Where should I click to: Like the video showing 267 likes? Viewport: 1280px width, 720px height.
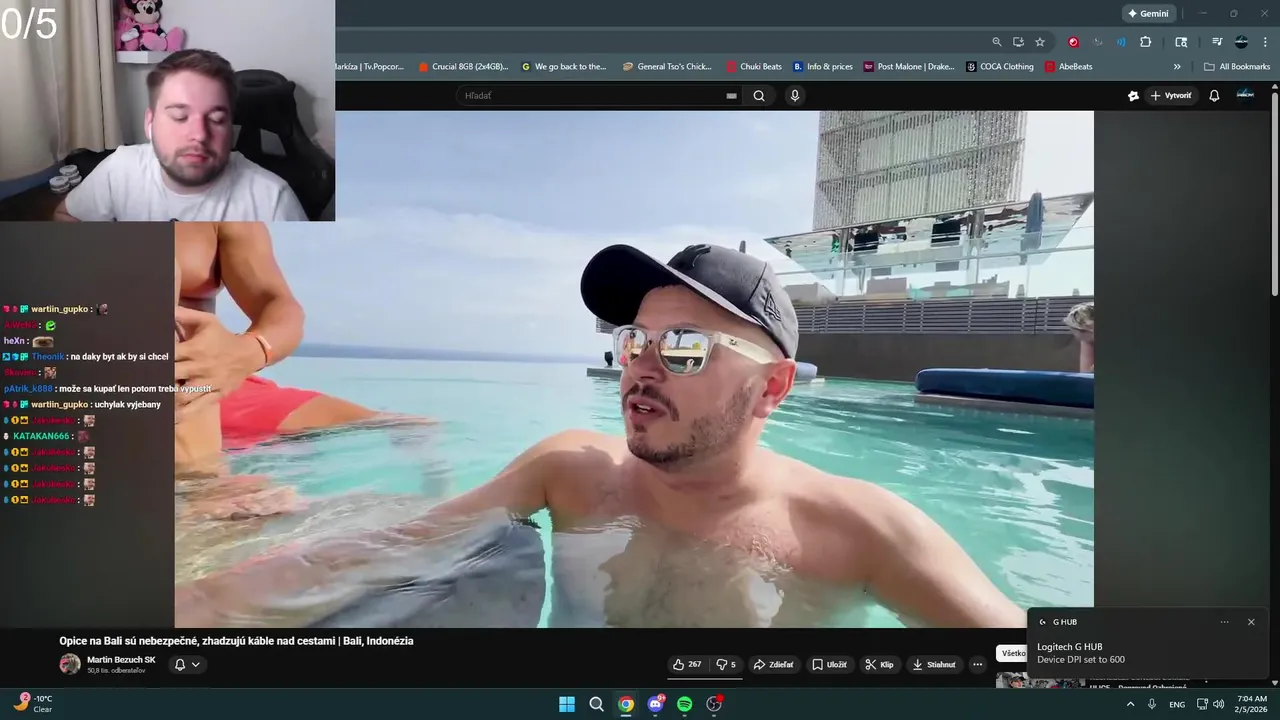[x=687, y=664]
